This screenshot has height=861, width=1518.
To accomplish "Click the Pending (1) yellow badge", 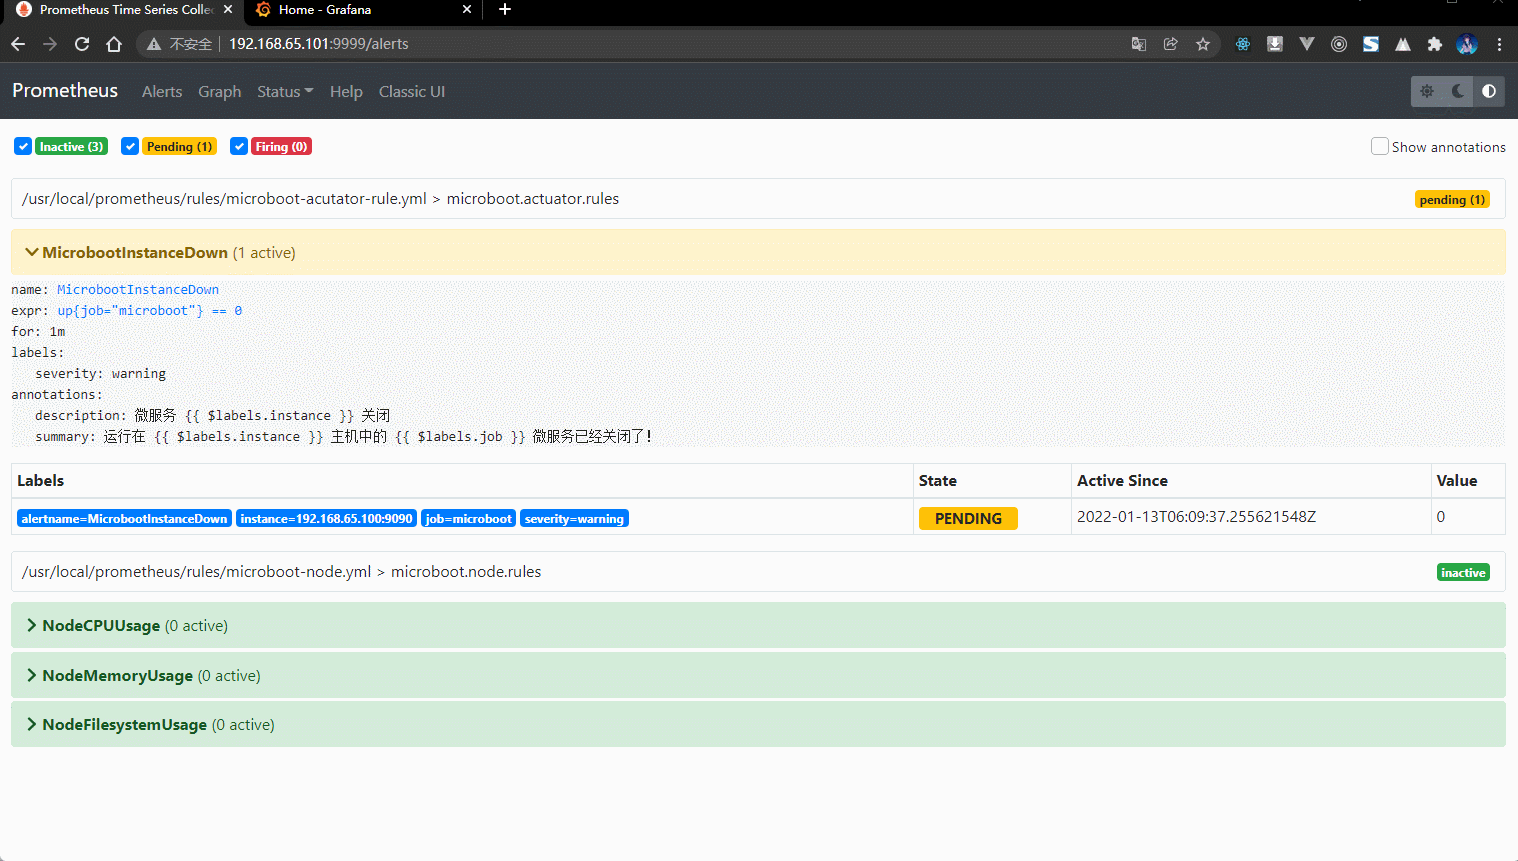I will [x=179, y=146].
